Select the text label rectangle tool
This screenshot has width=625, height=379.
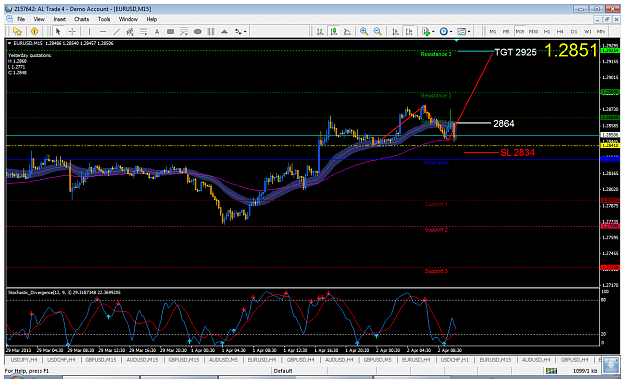[170, 31]
